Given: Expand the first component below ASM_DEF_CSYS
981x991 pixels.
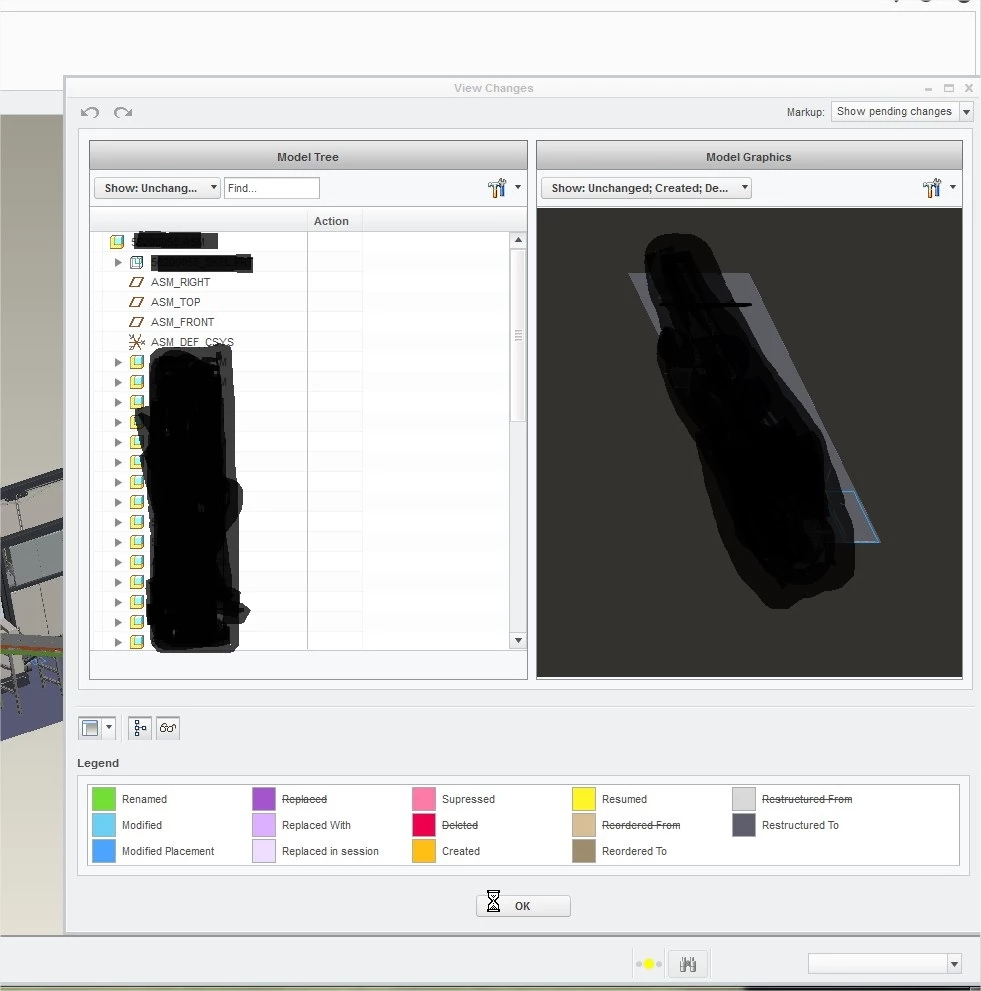Looking at the screenshot, I should point(118,362).
